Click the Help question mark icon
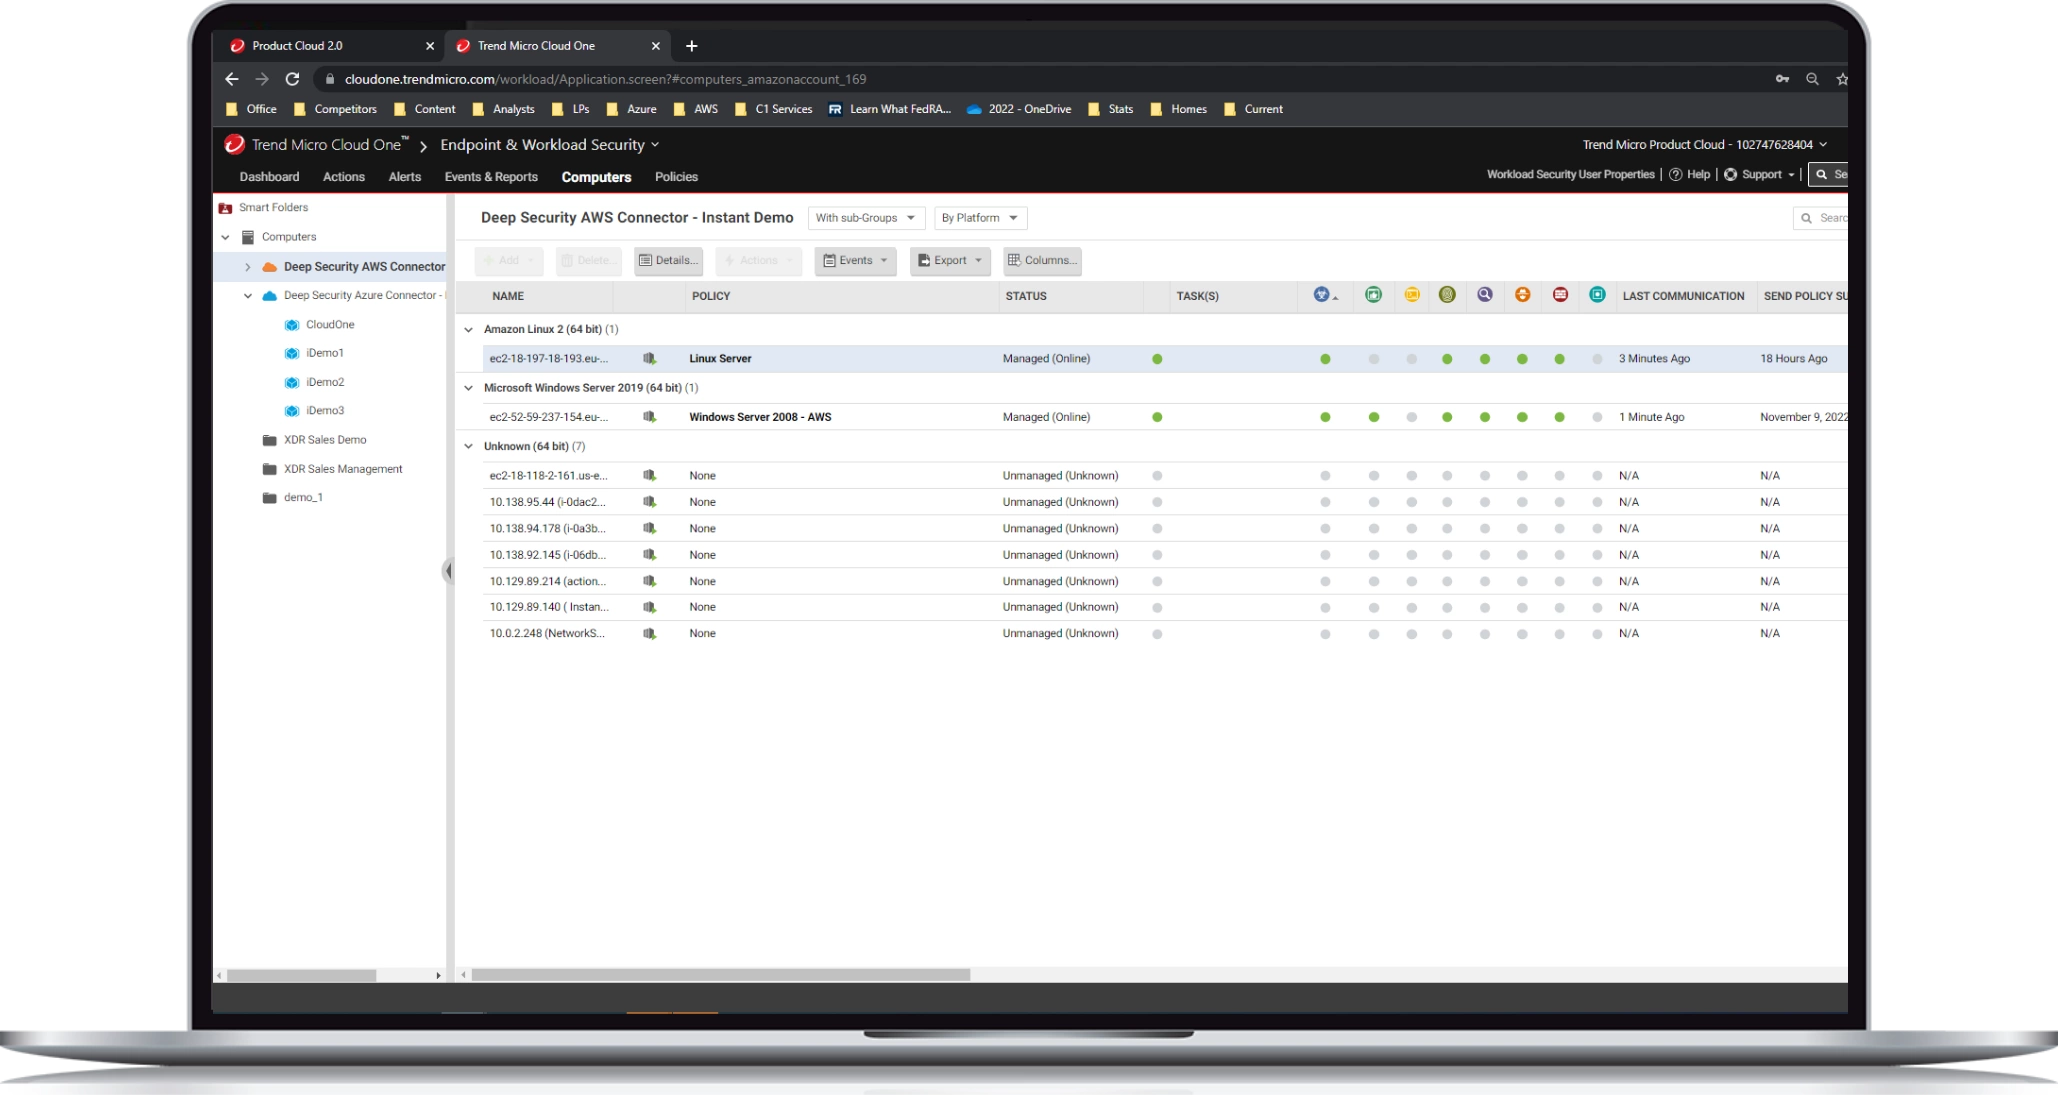The width and height of the screenshot is (2058, 1095). [1676, 174]
